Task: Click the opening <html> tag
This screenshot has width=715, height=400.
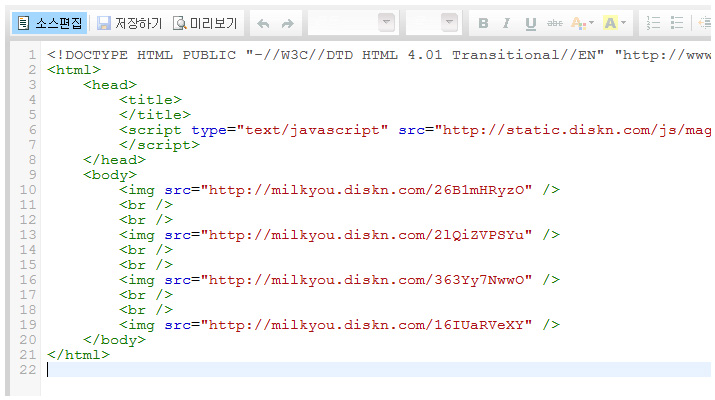Action: pyautogui.click(x=74, y=70)
